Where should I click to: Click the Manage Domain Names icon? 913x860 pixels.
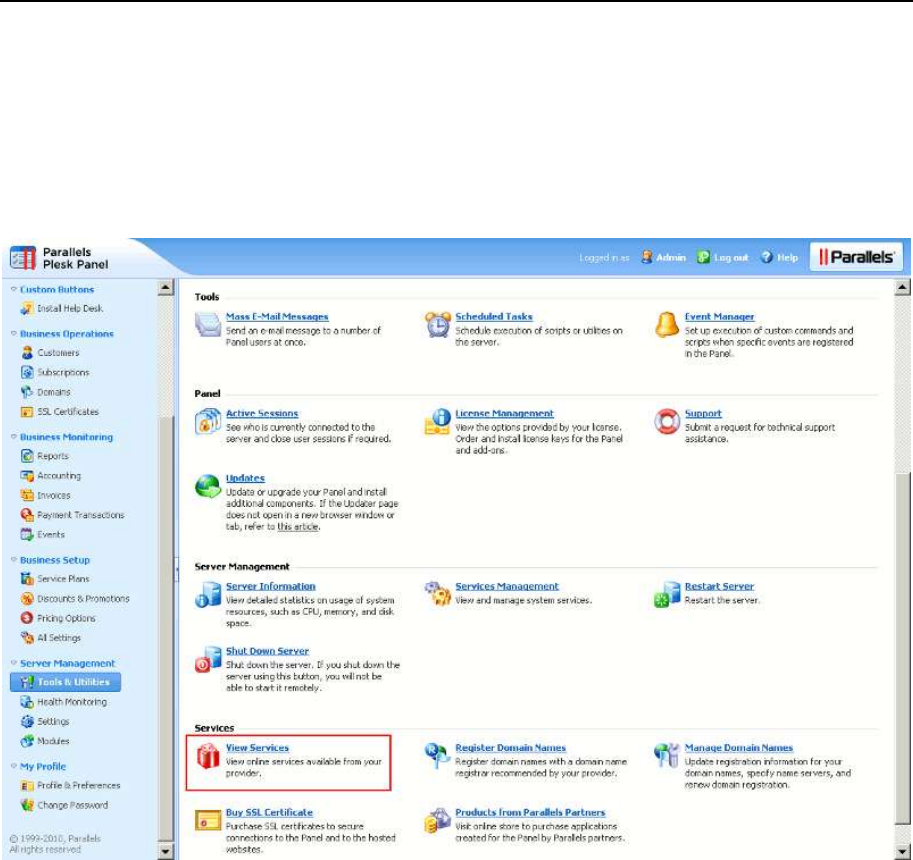[667, 756]
